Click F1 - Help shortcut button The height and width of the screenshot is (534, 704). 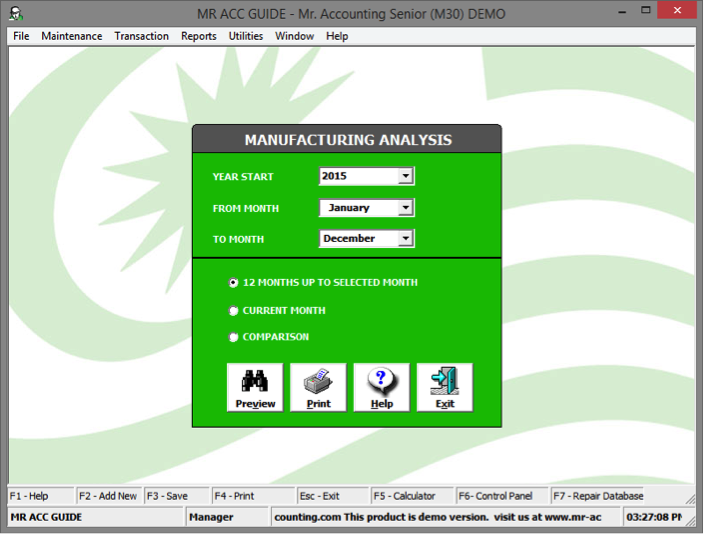tap(41, 496)
